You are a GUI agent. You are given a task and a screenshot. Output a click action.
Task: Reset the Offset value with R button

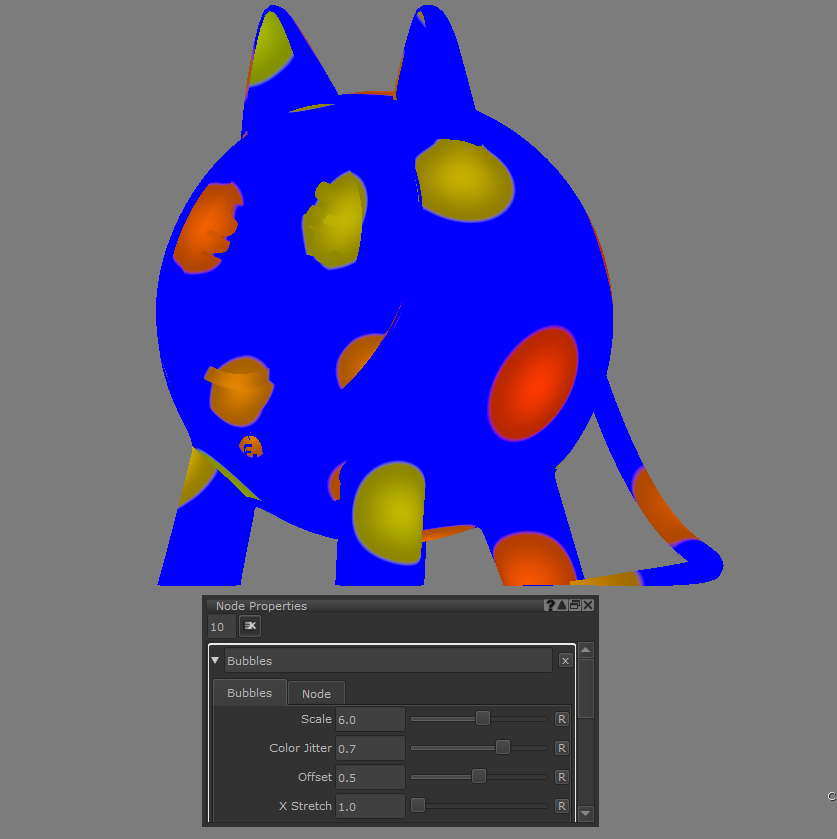point(562,777)
